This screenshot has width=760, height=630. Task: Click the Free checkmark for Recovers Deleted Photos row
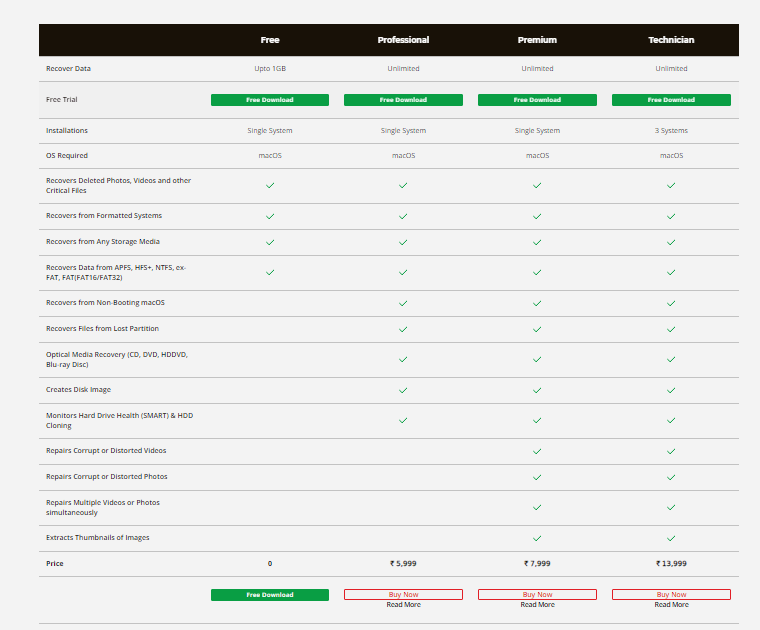(x=270, y=186)
